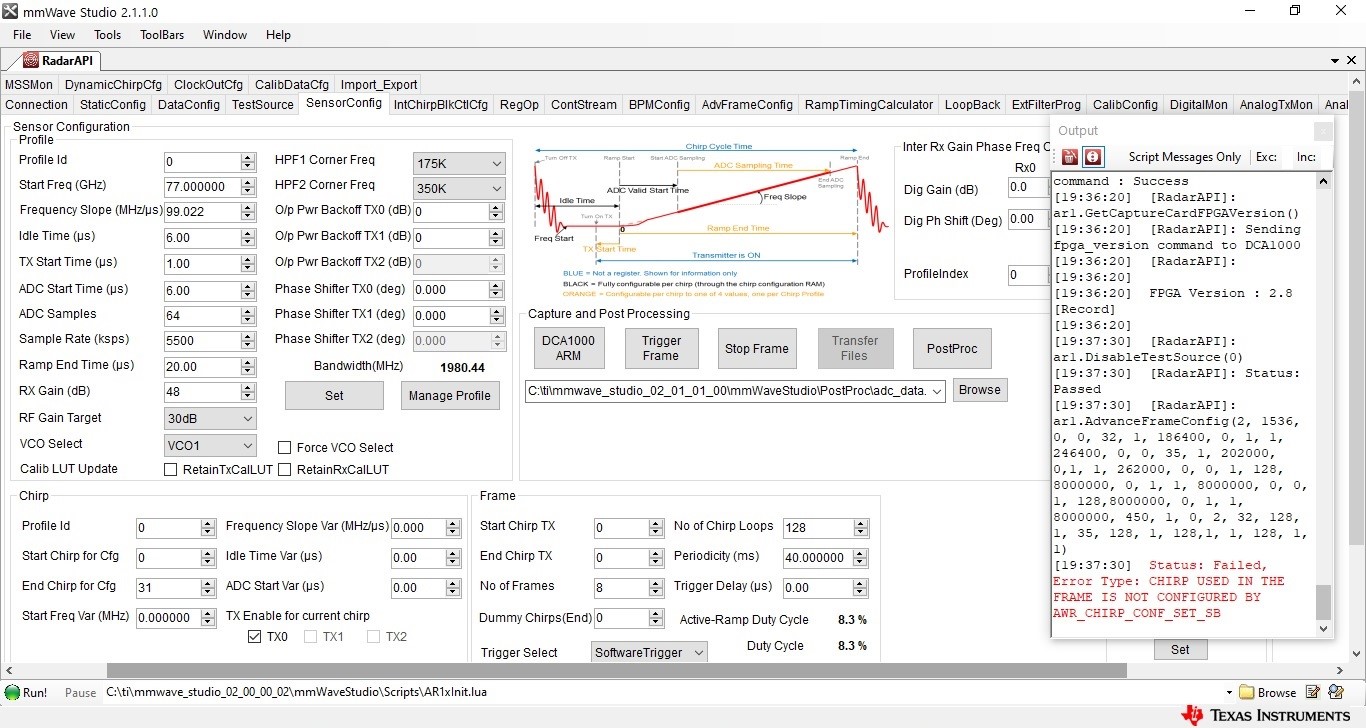Image resolution: width=1366 pixels, height=728 pixels.
Task: Click the script file path field
Action: coord(663,692)
